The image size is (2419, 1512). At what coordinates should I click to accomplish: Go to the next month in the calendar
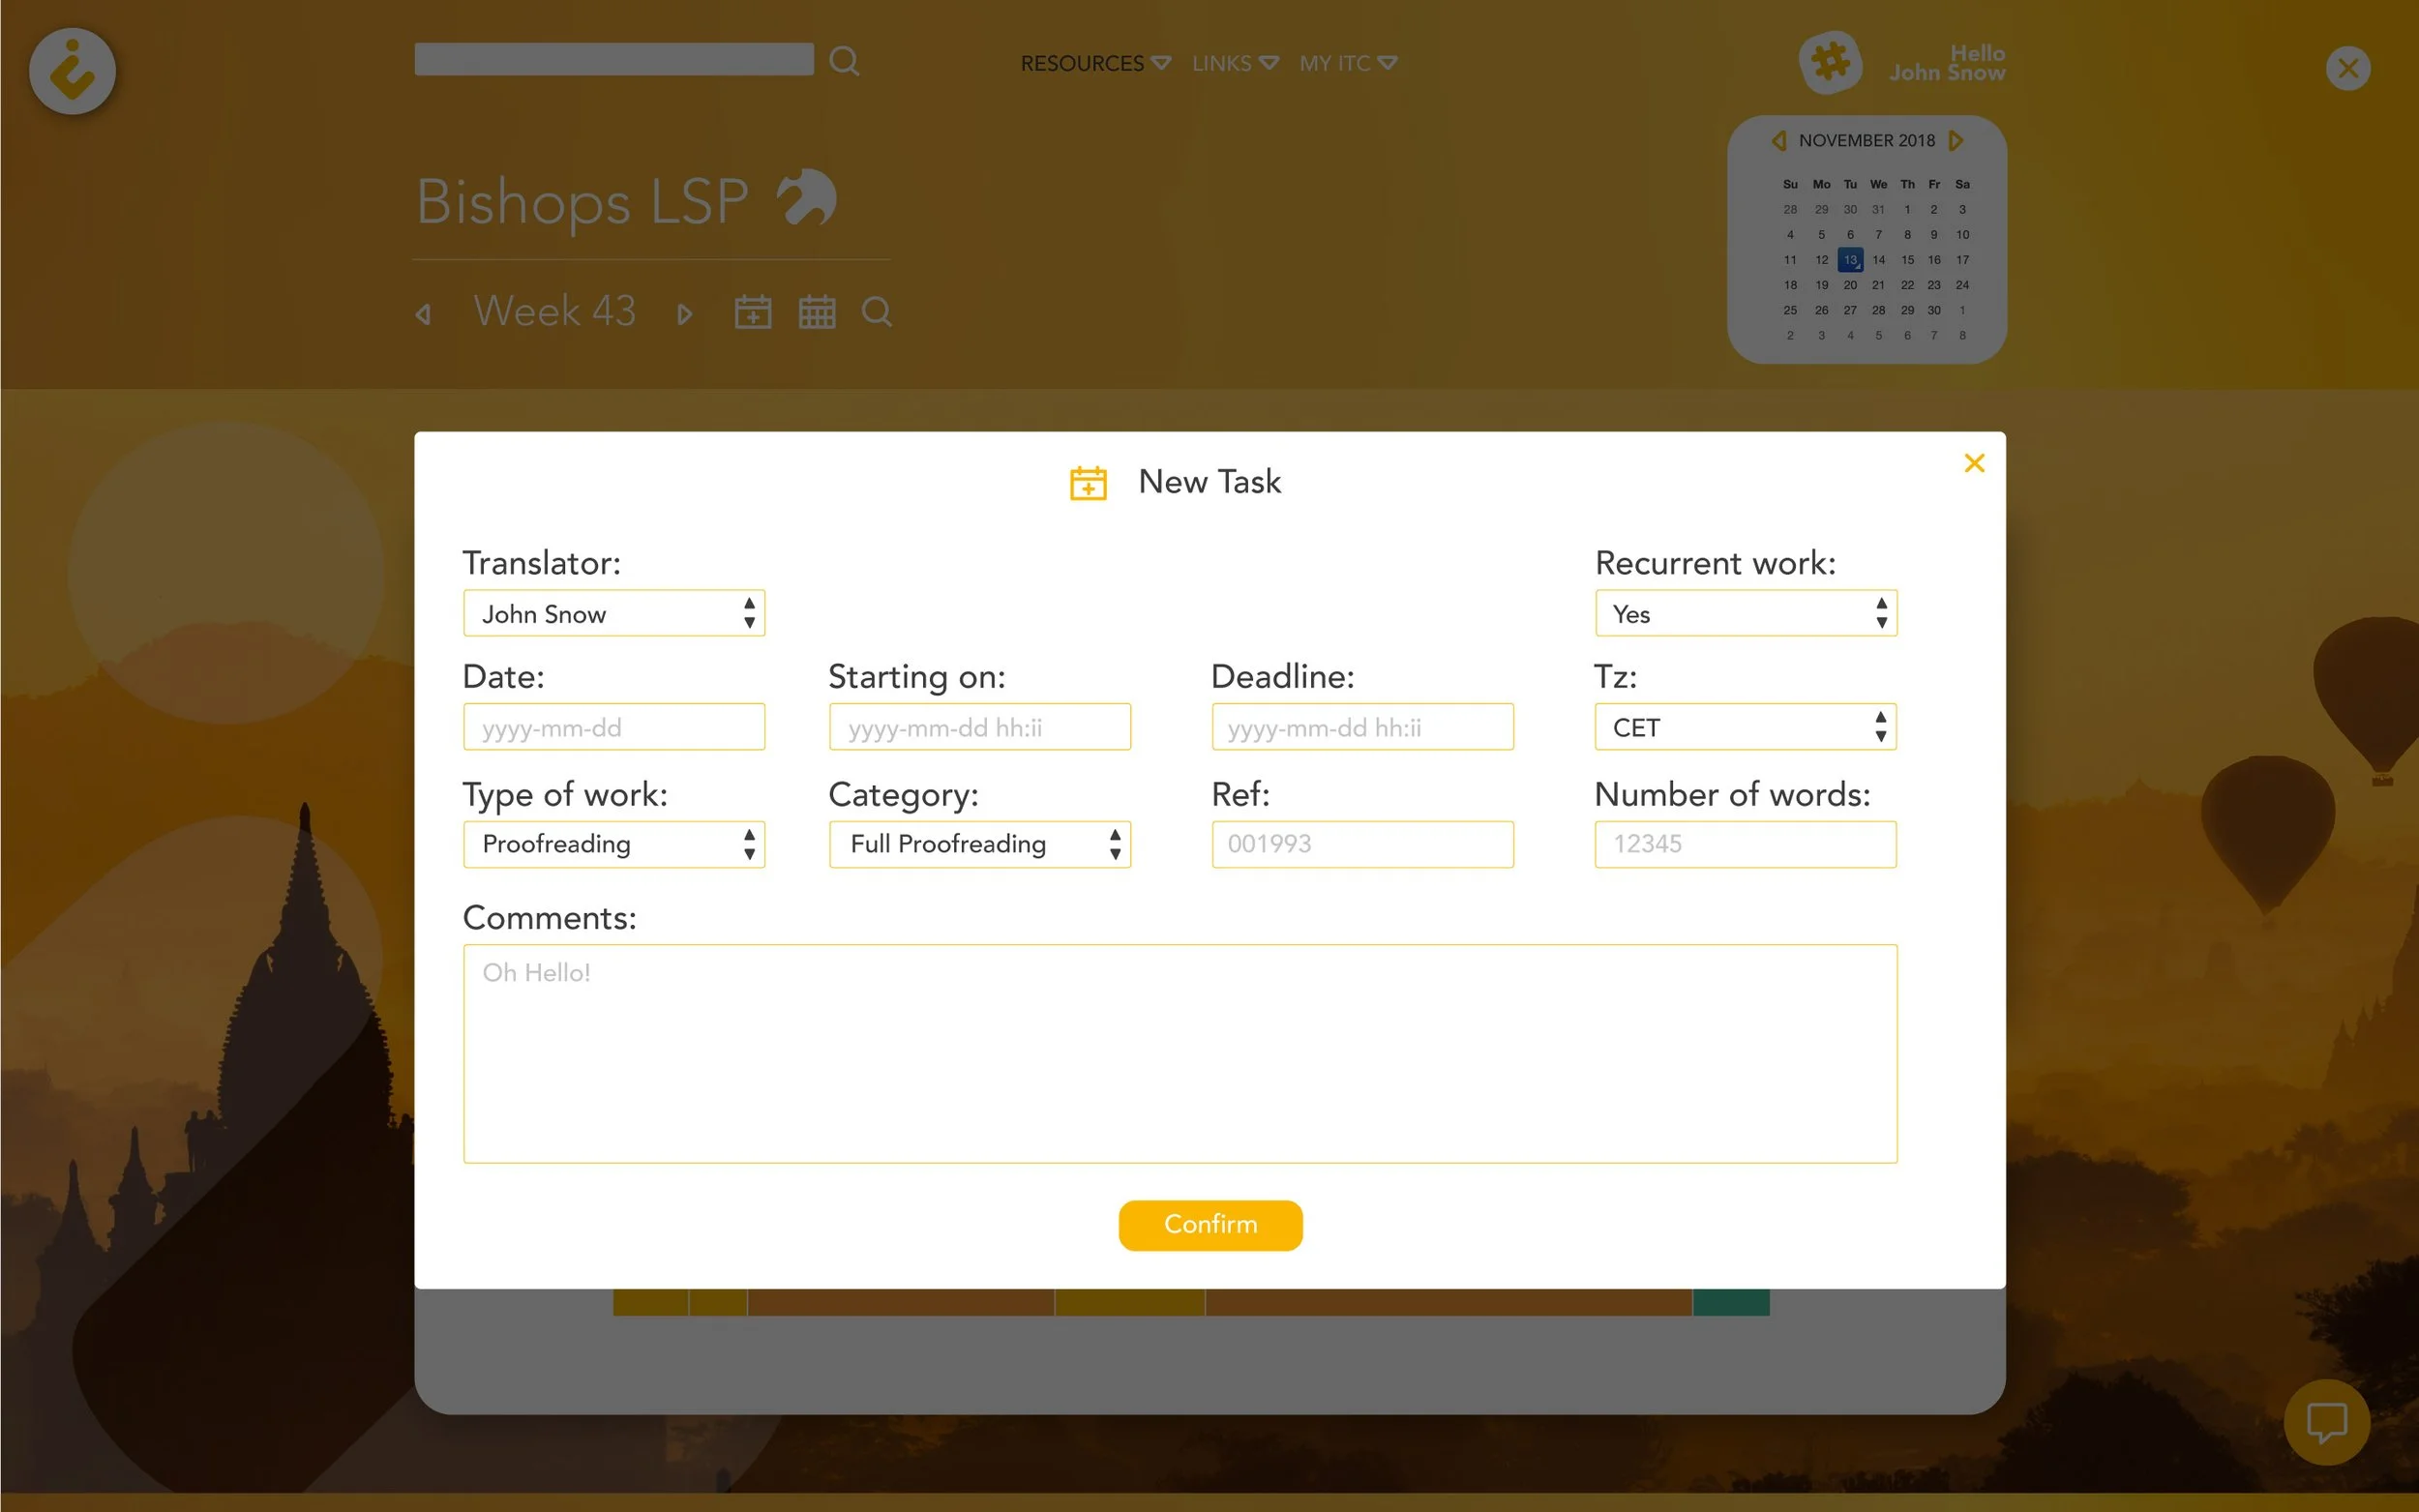click(1956, 141)
